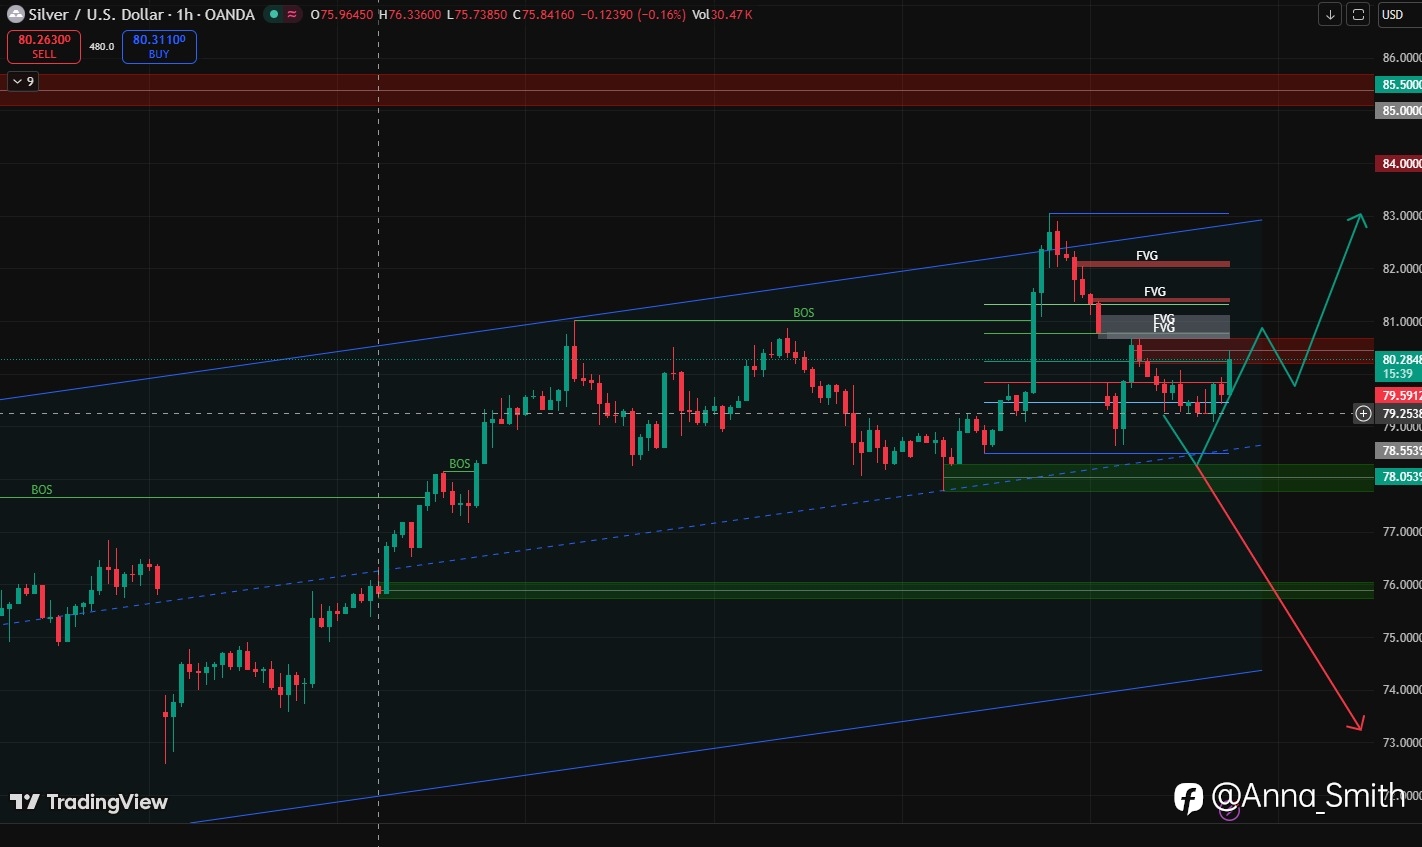Click the 77.0000 price scale value
The image size is (1422, 847).
click(1401, 532)
